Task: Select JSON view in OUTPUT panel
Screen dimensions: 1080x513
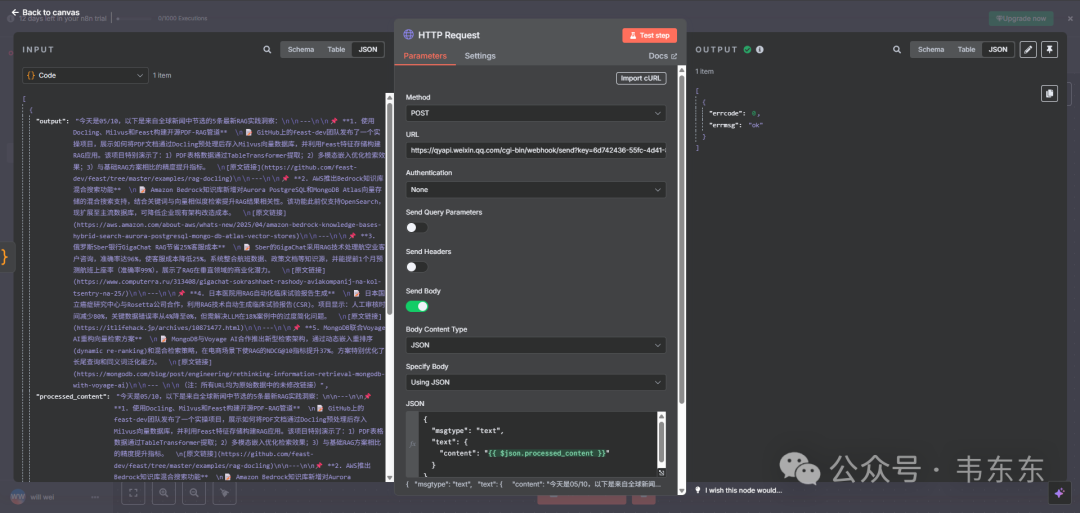Action: coord(998,50)
